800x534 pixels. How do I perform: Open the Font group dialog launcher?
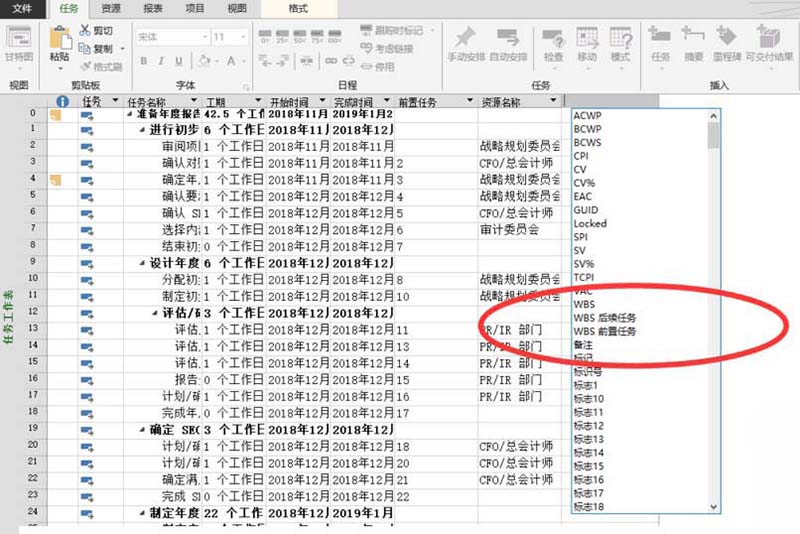tap(246, 87)
